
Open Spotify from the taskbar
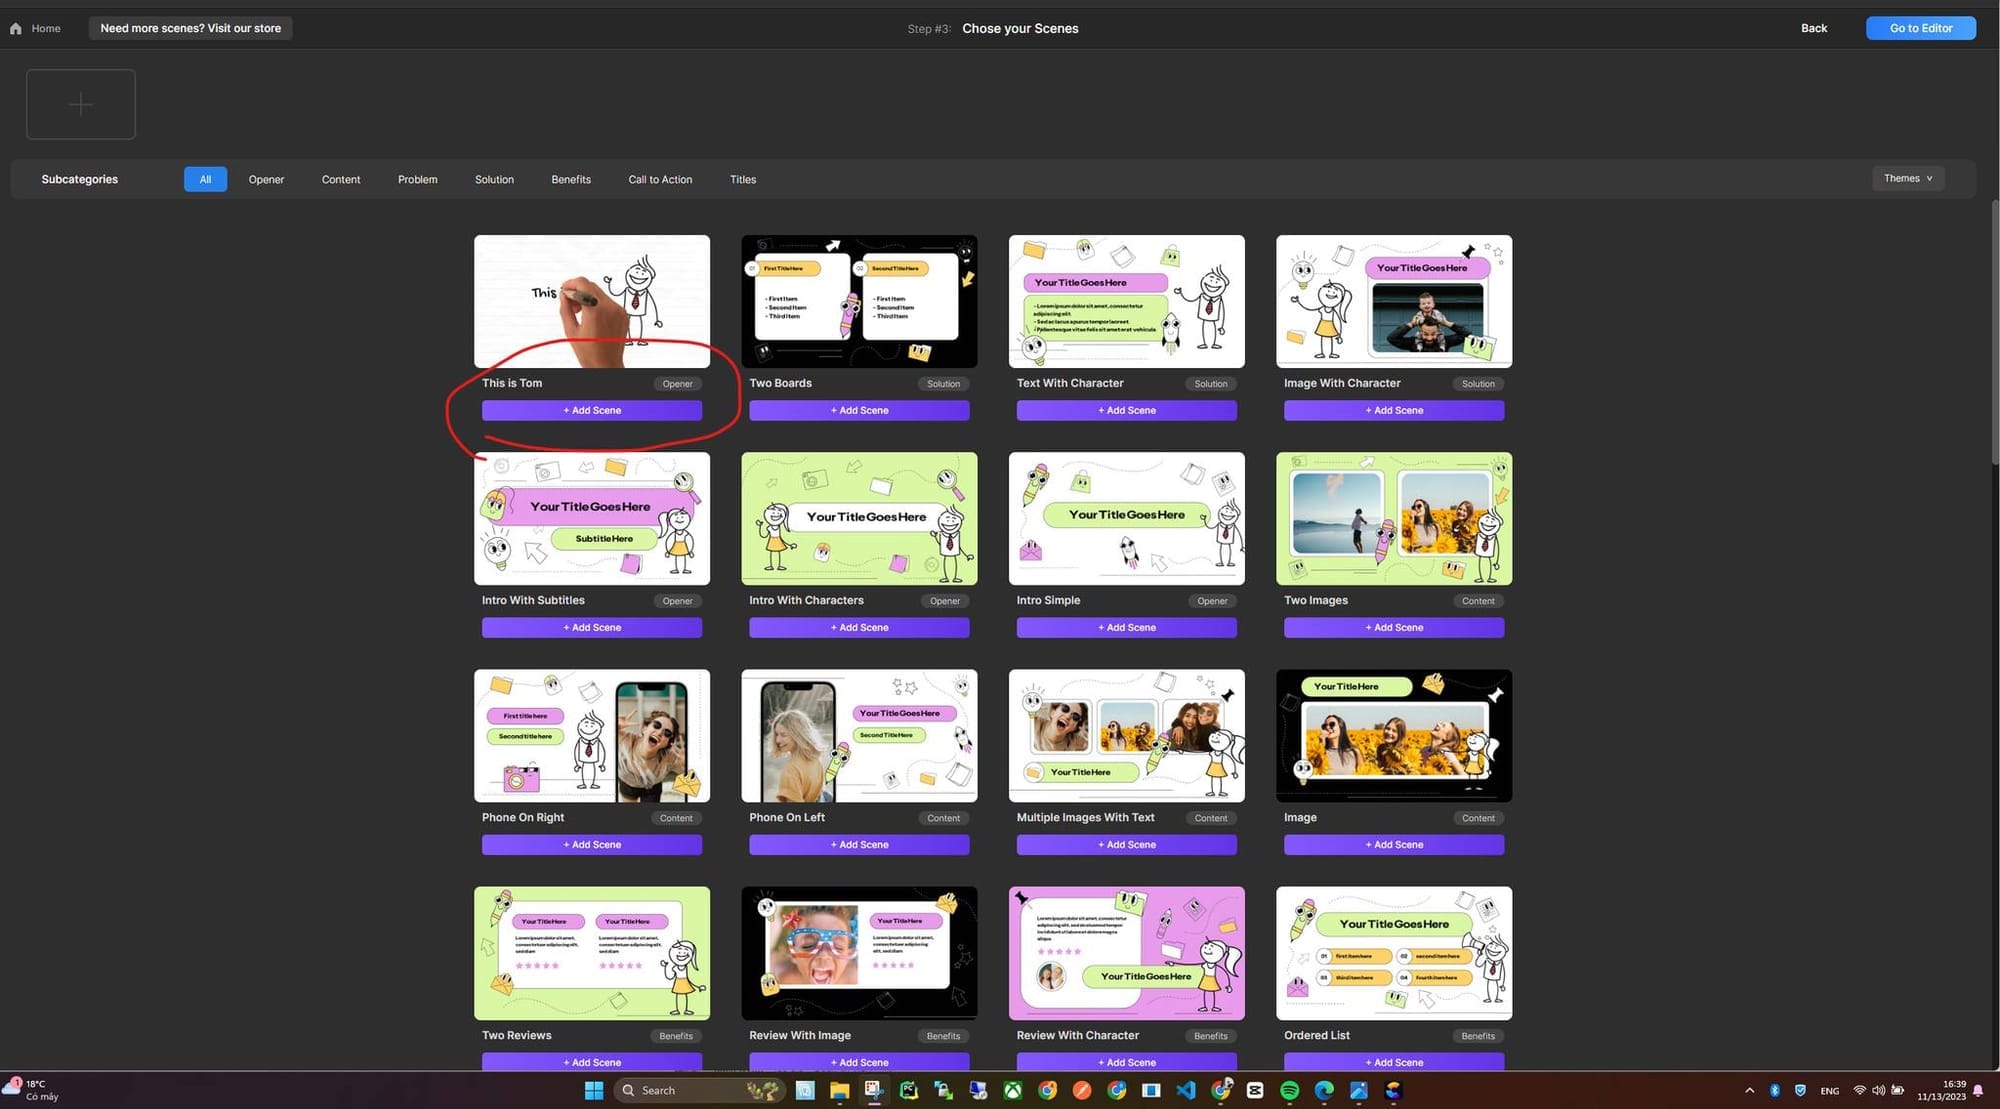pyautogui.click(x=1289, y=1090)
